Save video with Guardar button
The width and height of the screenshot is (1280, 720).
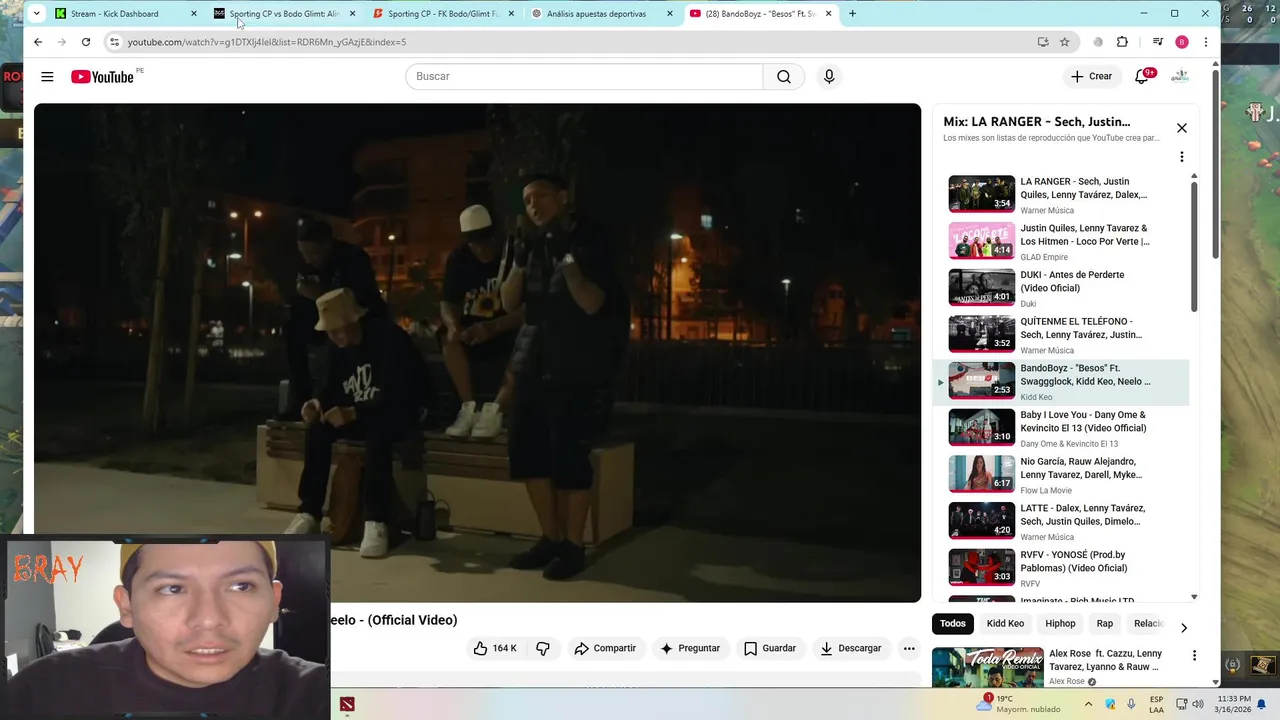(770, 648)
